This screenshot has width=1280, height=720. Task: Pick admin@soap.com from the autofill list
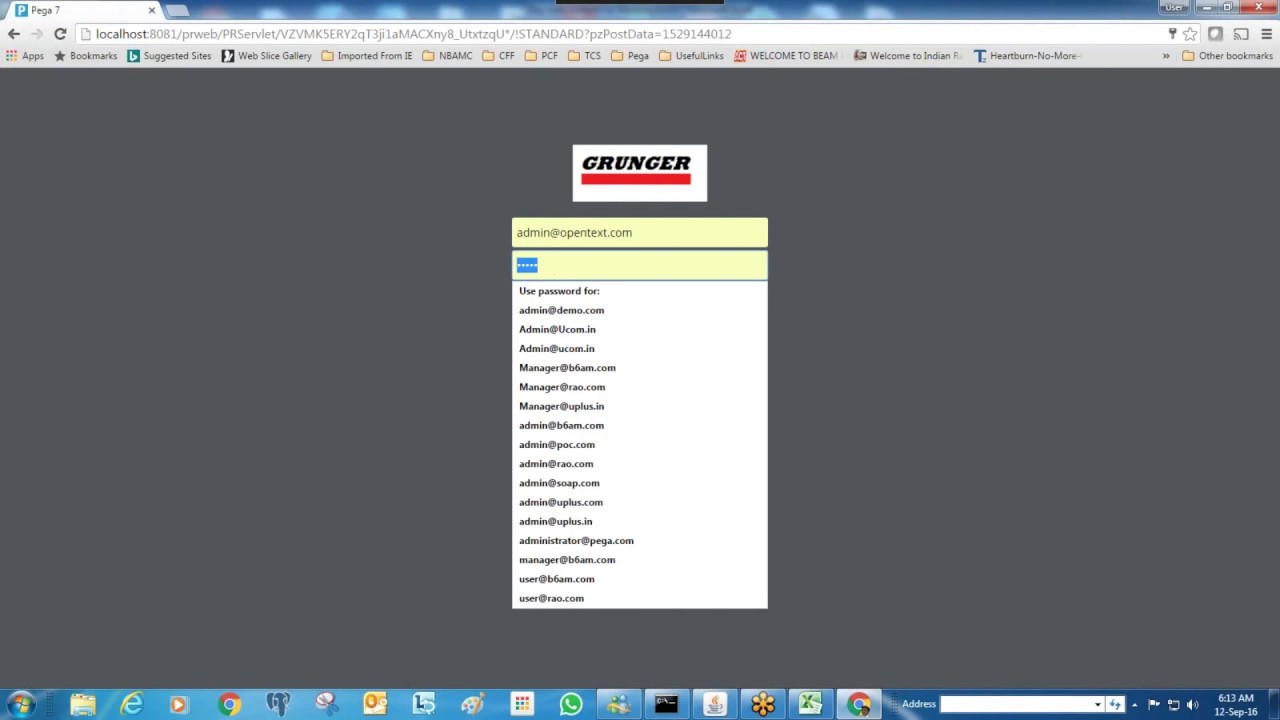tap(639, 483)
